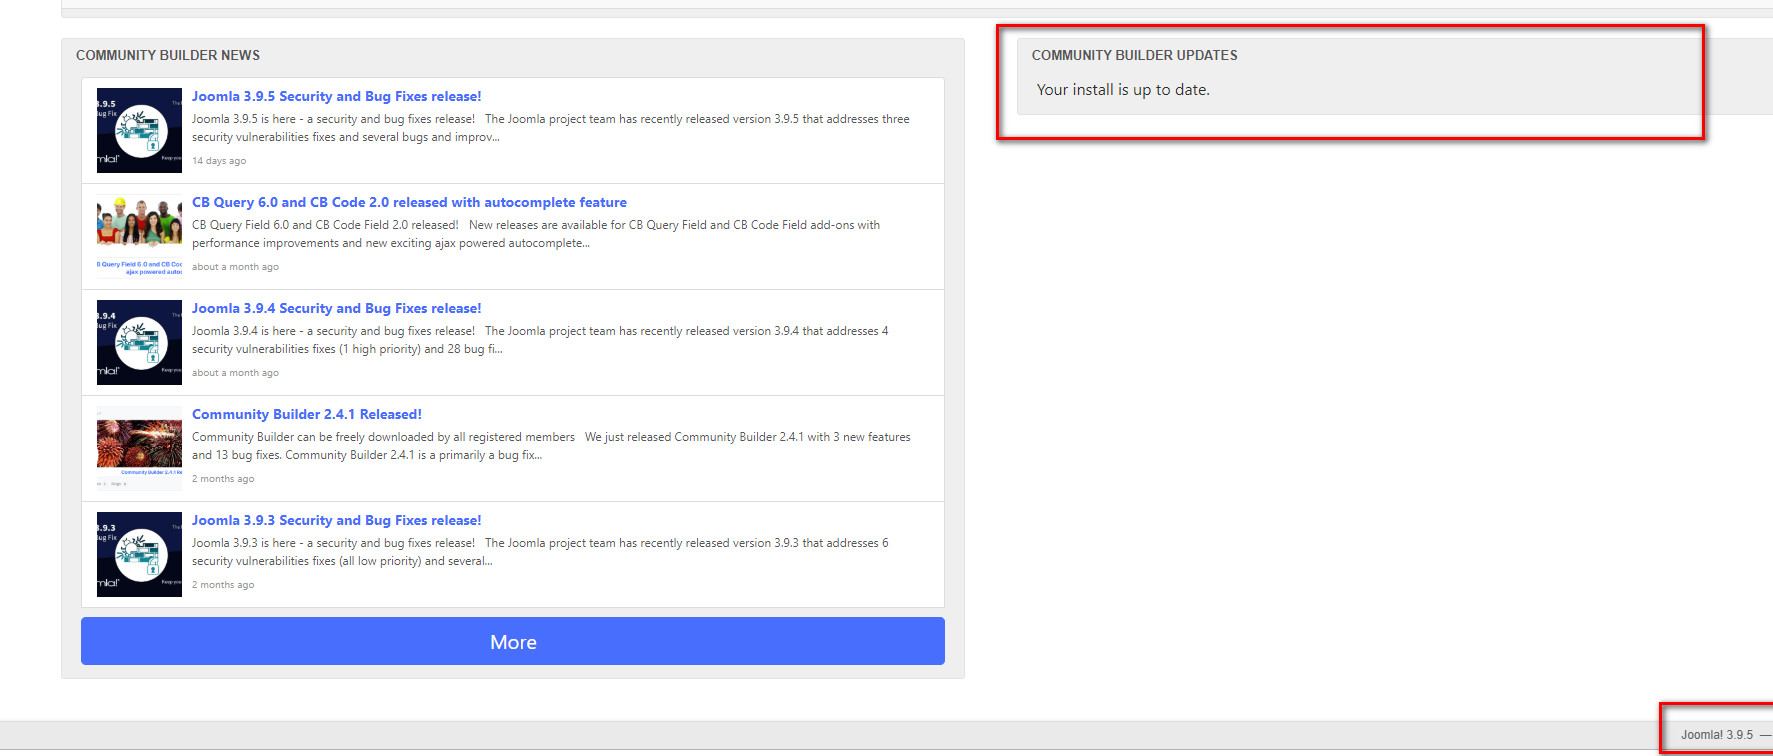This screenshot has width=1773, height=756.
Task: Click the Joomla! 3.9.5 version in footer
Action: (x=1717, y=735)
